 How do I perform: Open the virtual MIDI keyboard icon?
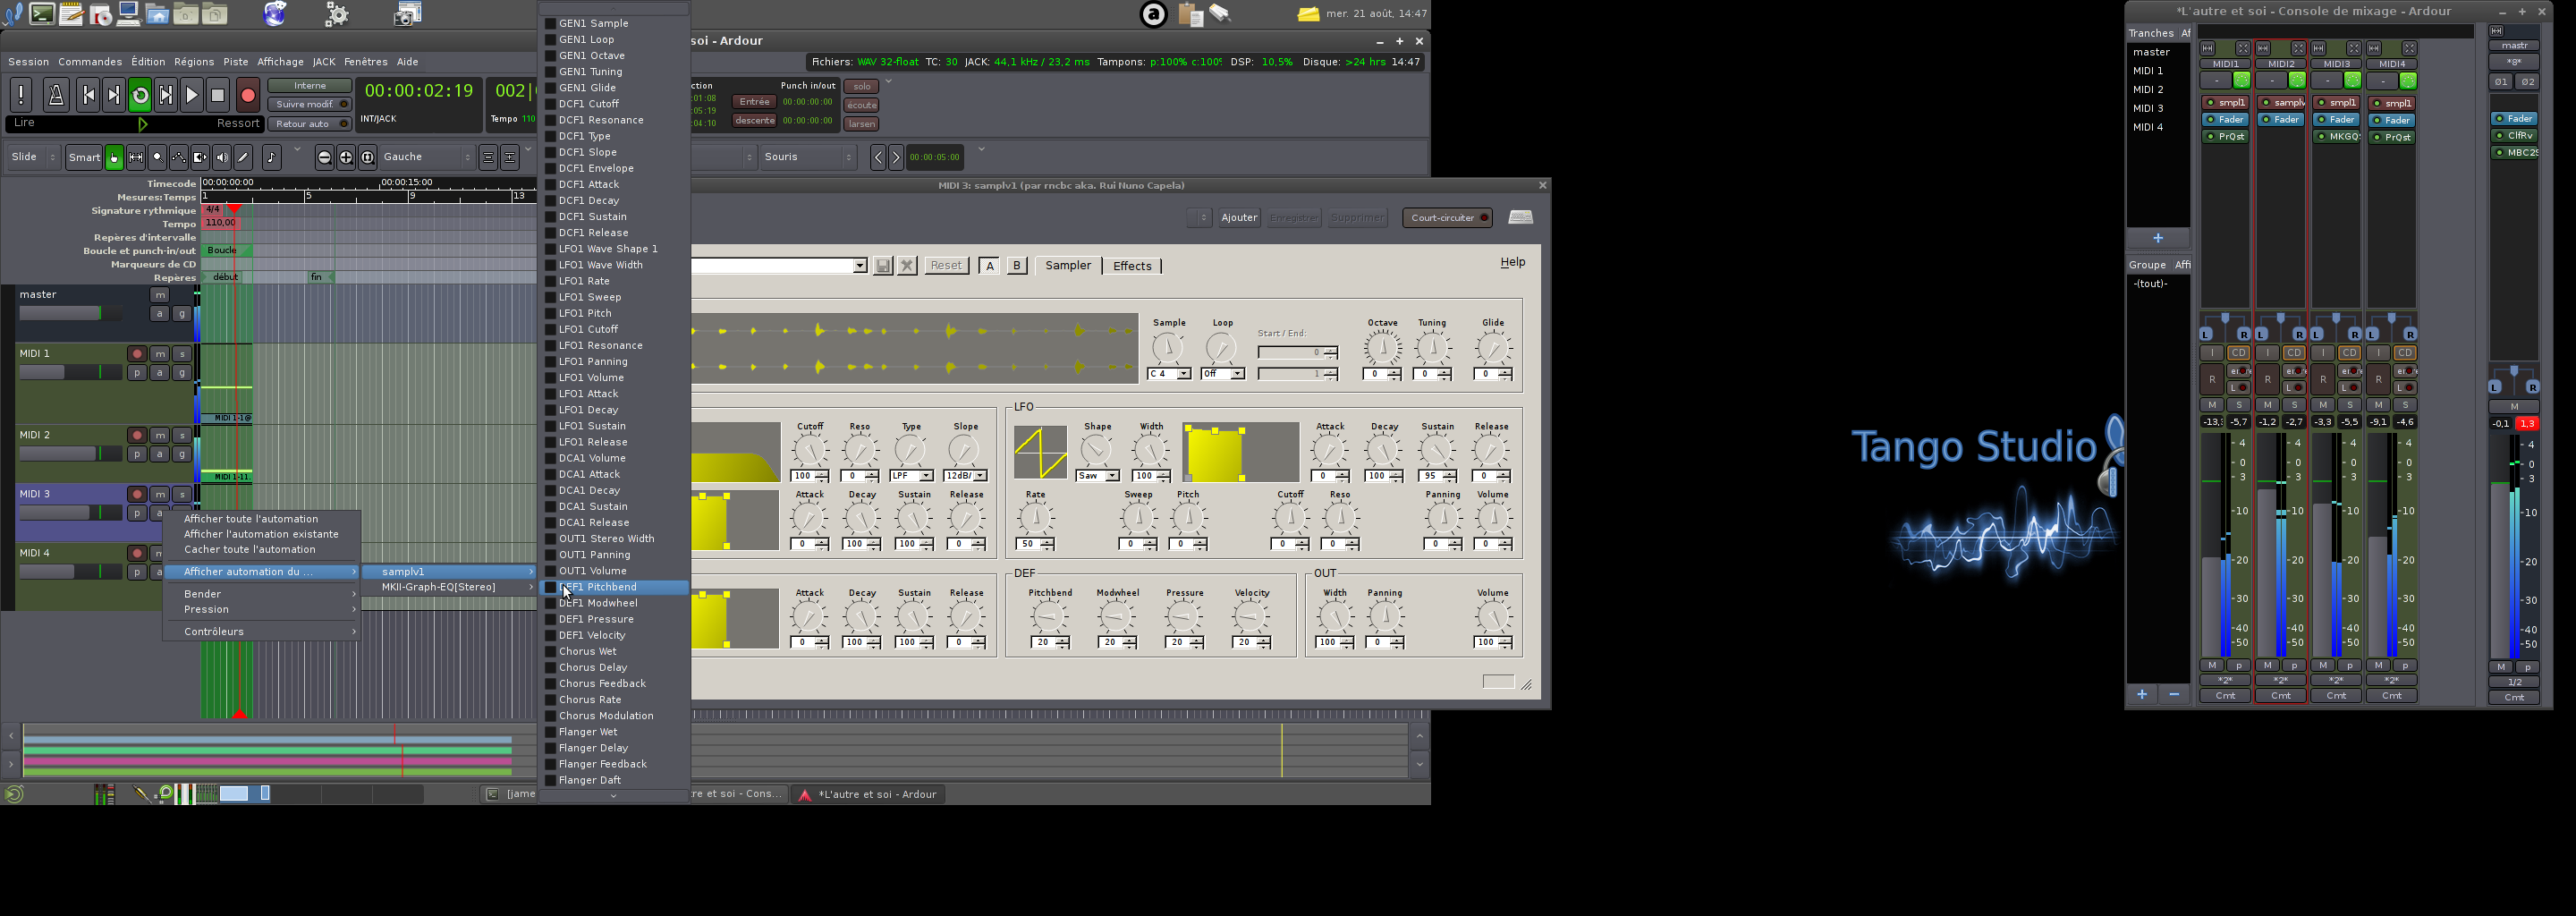click(1520, 218)
